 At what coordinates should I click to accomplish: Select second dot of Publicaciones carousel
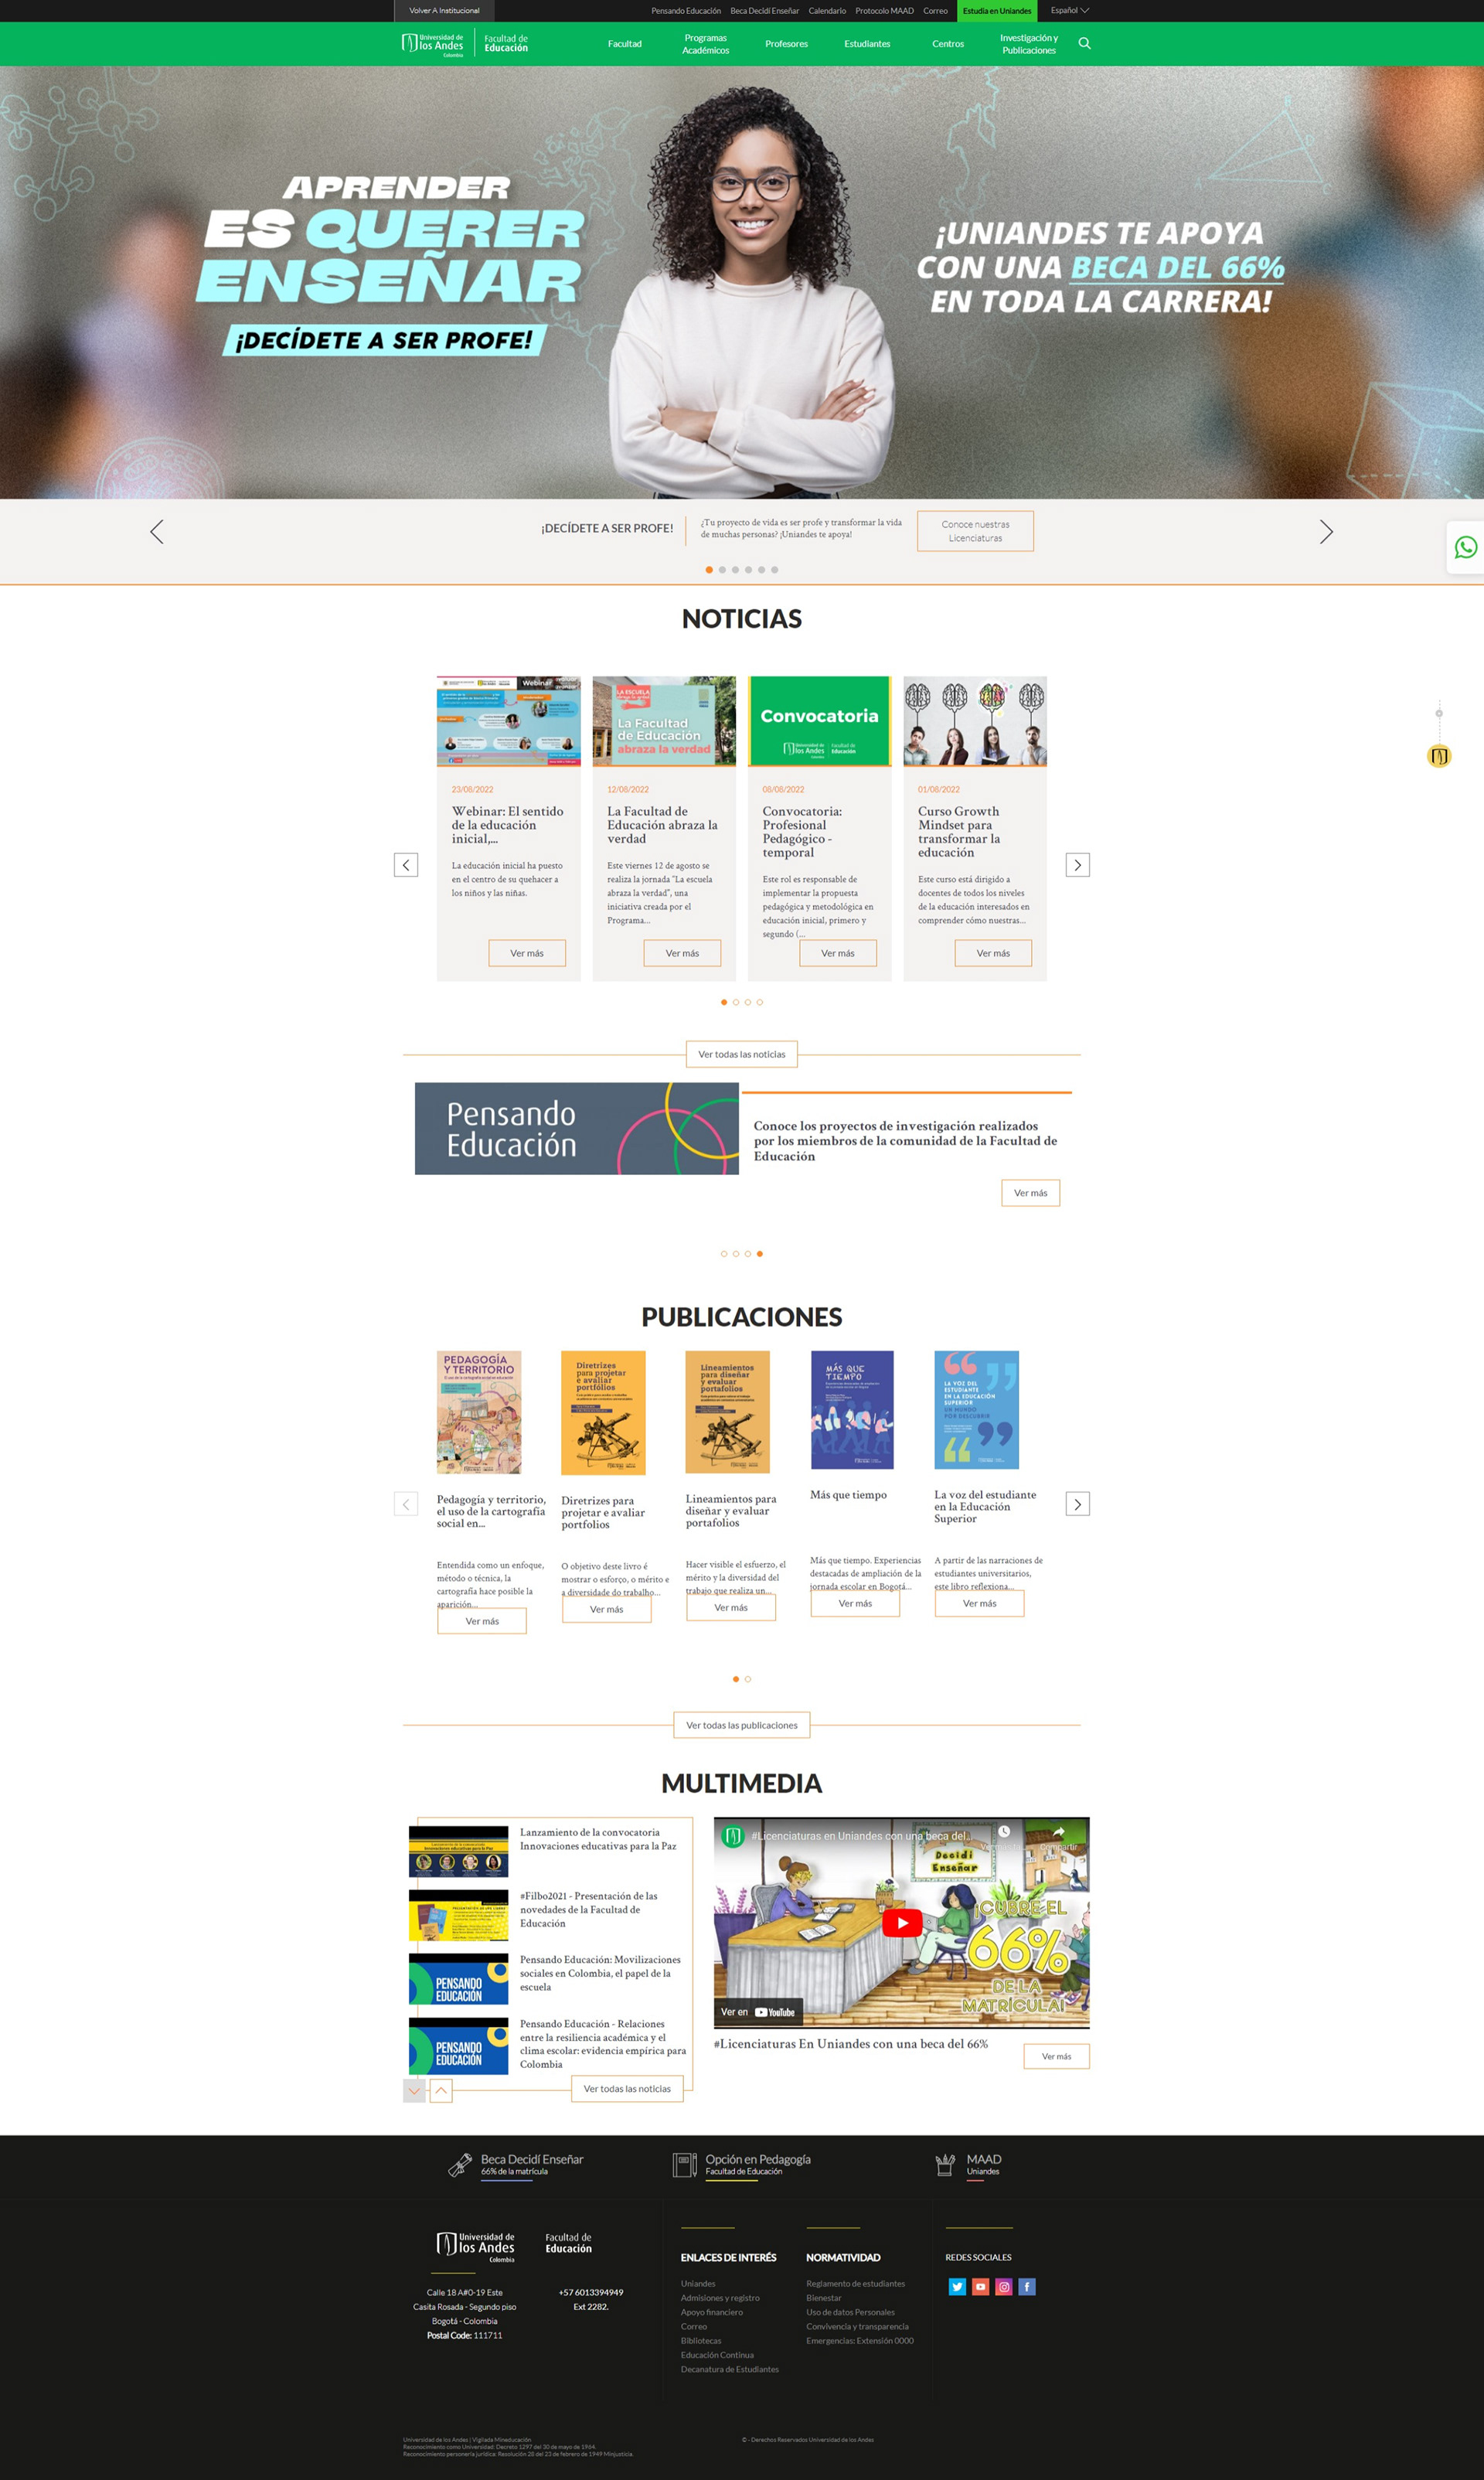(x=748, y=1679)
